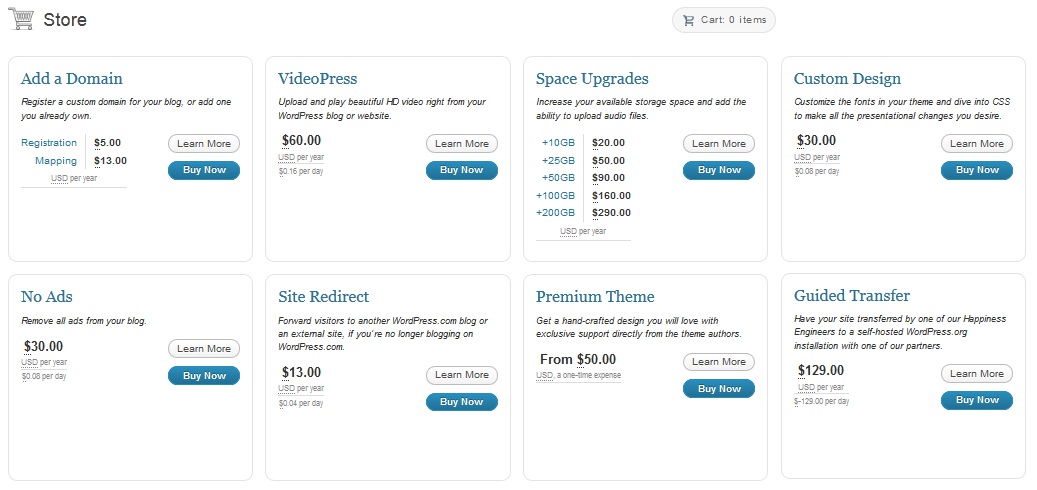Image resolution: width=1037 pixels, height=490 pixels.
Task: Buy the Guided Transfer service
Action: (x=977, y=400)
